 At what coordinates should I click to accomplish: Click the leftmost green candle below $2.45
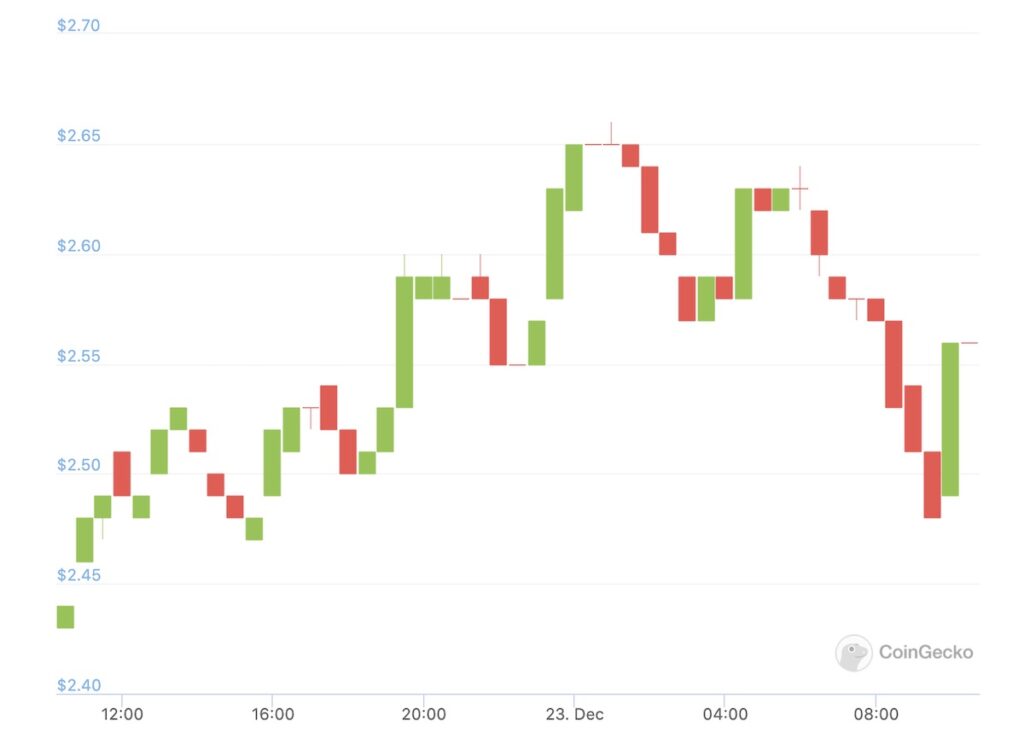pyautogui.click(x=65, y=617)
